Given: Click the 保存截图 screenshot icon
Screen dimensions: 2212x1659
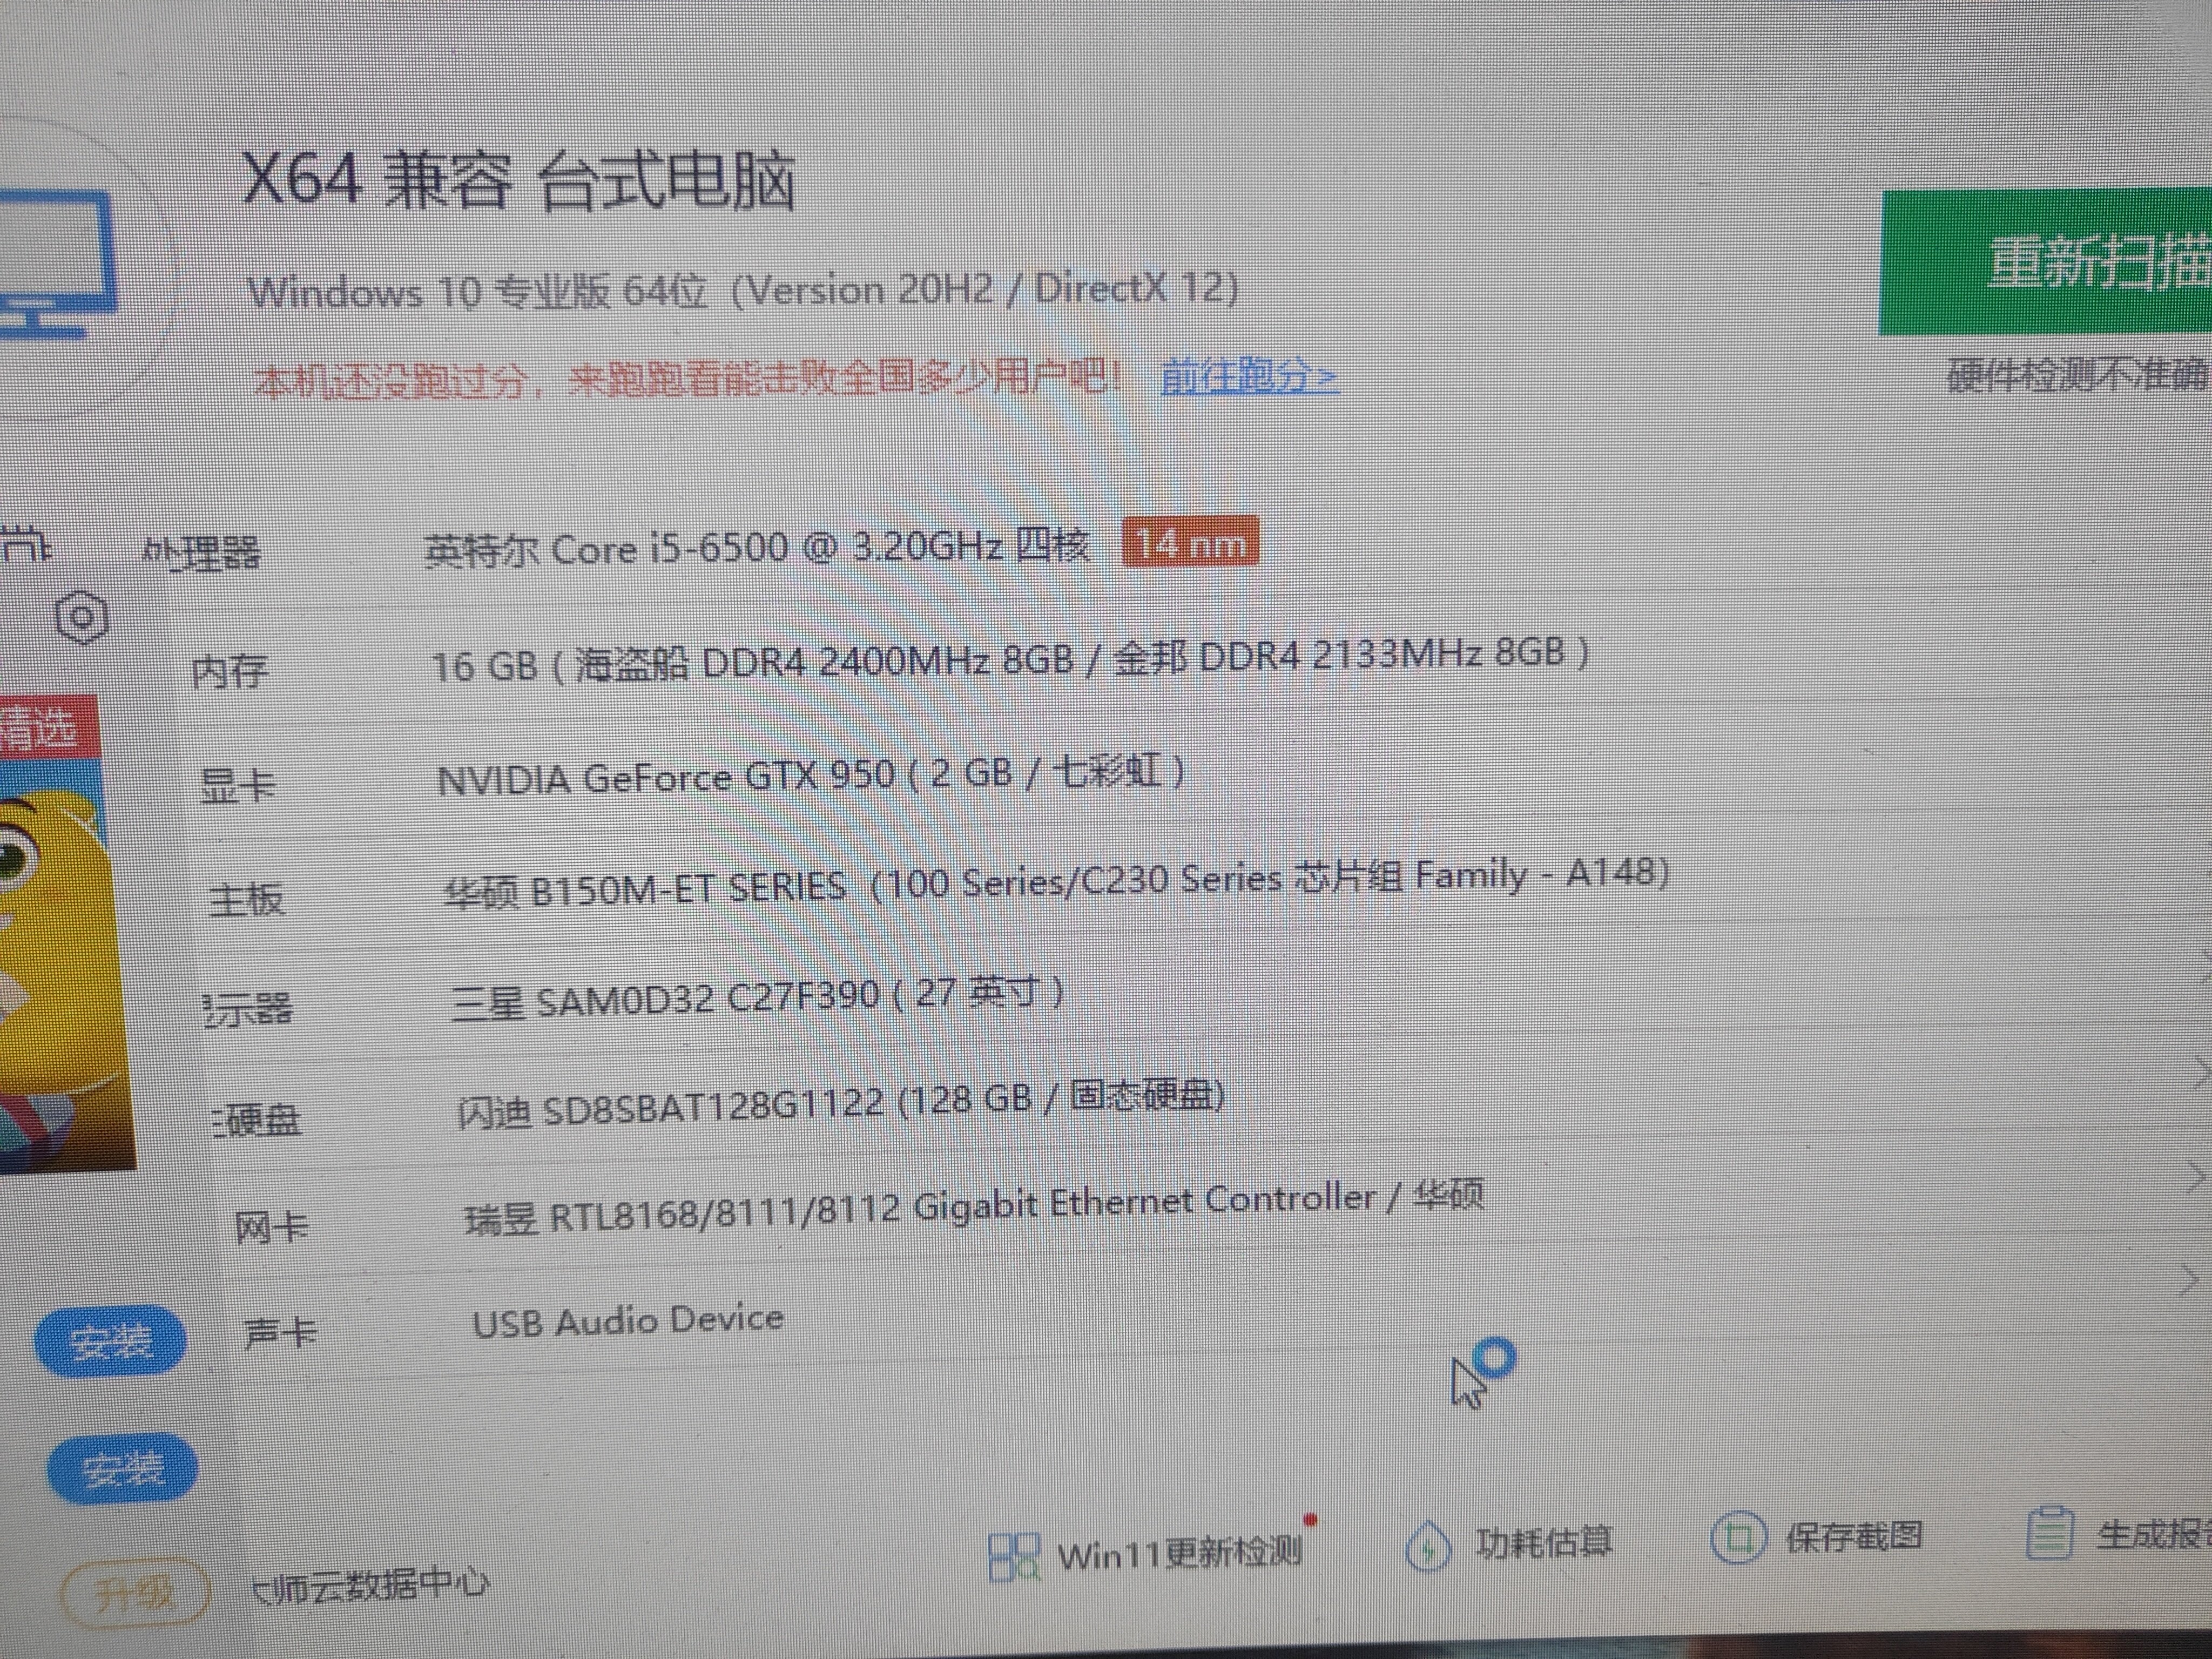Looking at the screenshot, I should tap(1738, 1539).
